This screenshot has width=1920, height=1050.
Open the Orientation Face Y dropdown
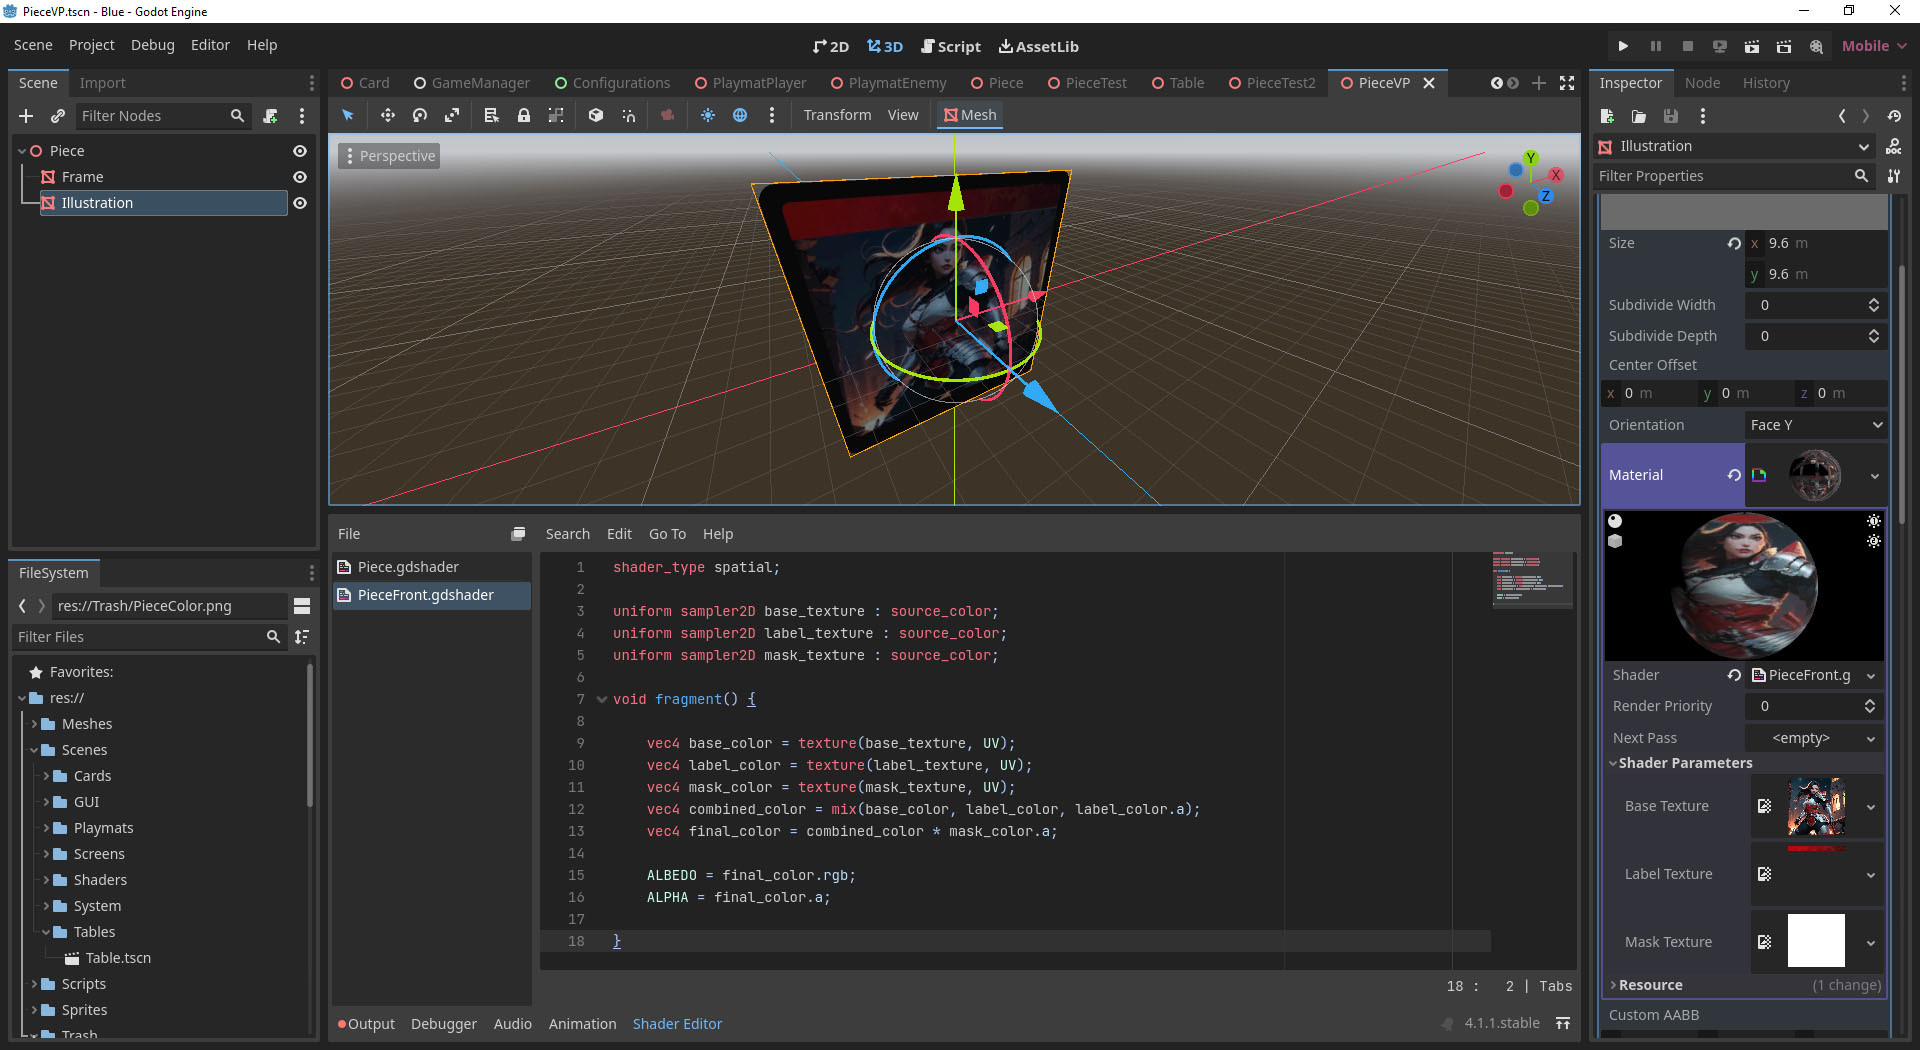pyautogui.click(x=1816, y=425)
